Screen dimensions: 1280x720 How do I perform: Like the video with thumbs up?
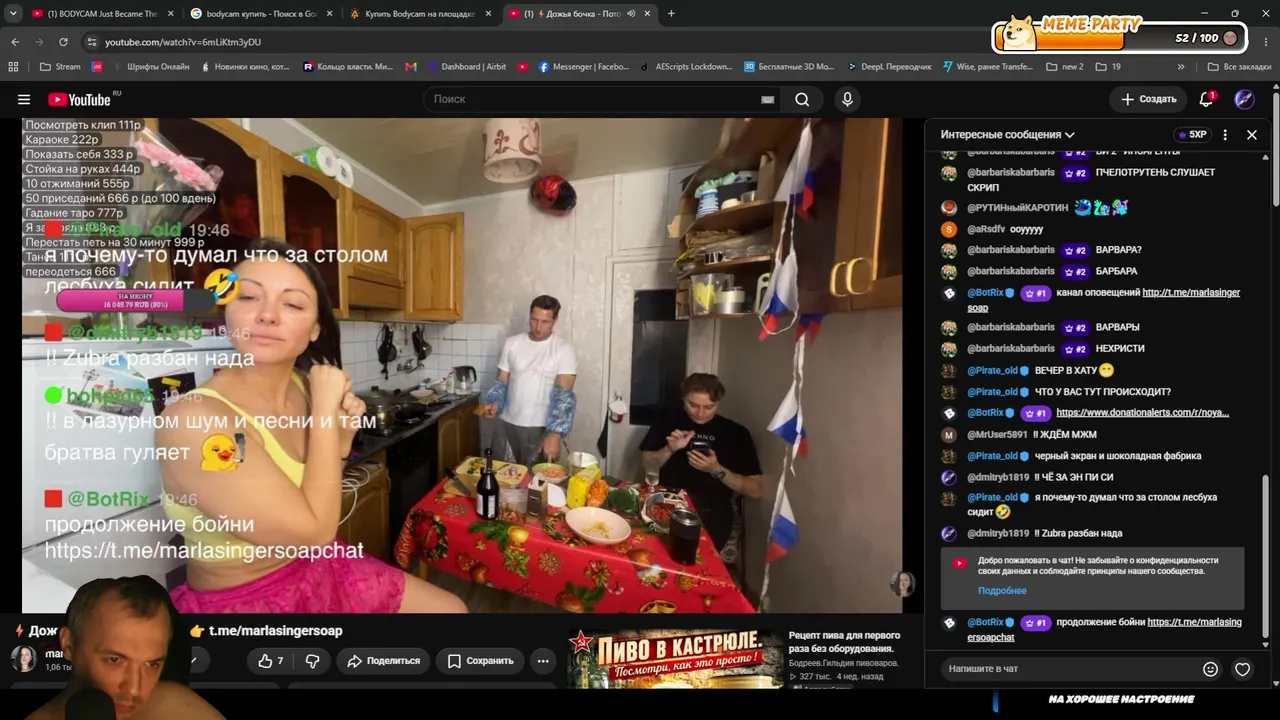(x=270, y=660)
